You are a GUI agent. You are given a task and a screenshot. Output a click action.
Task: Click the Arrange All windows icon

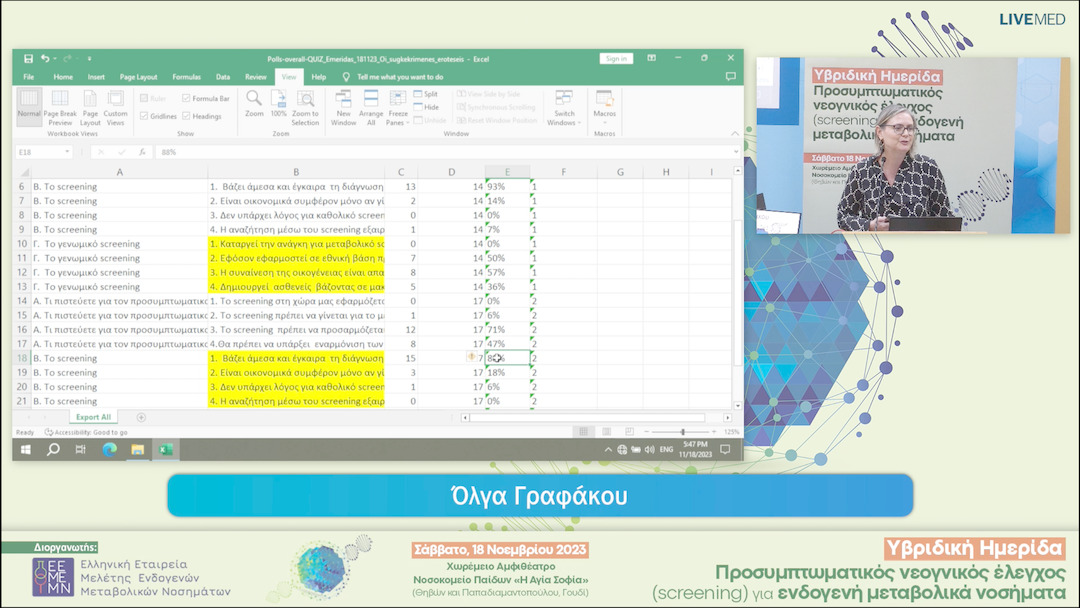coord(371,105)
